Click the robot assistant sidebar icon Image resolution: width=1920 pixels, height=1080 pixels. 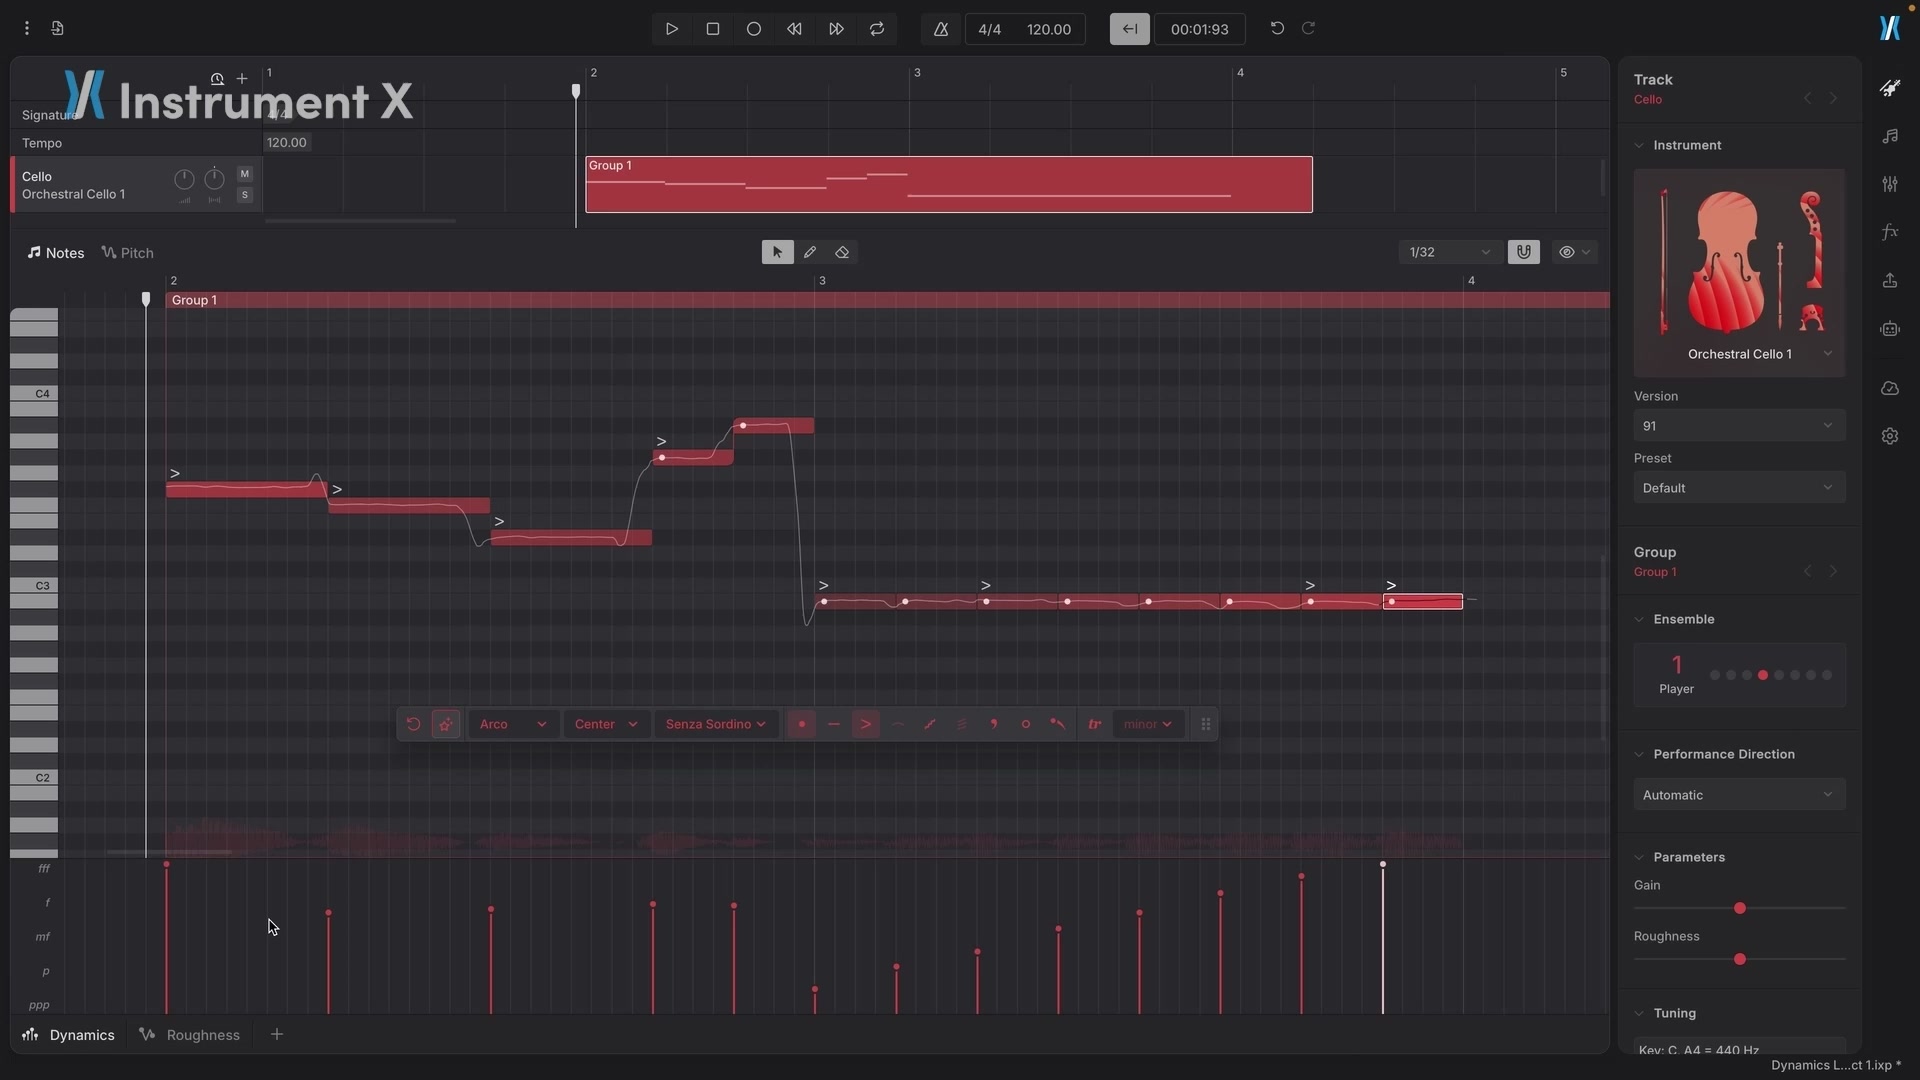(x=1890, y=329)
